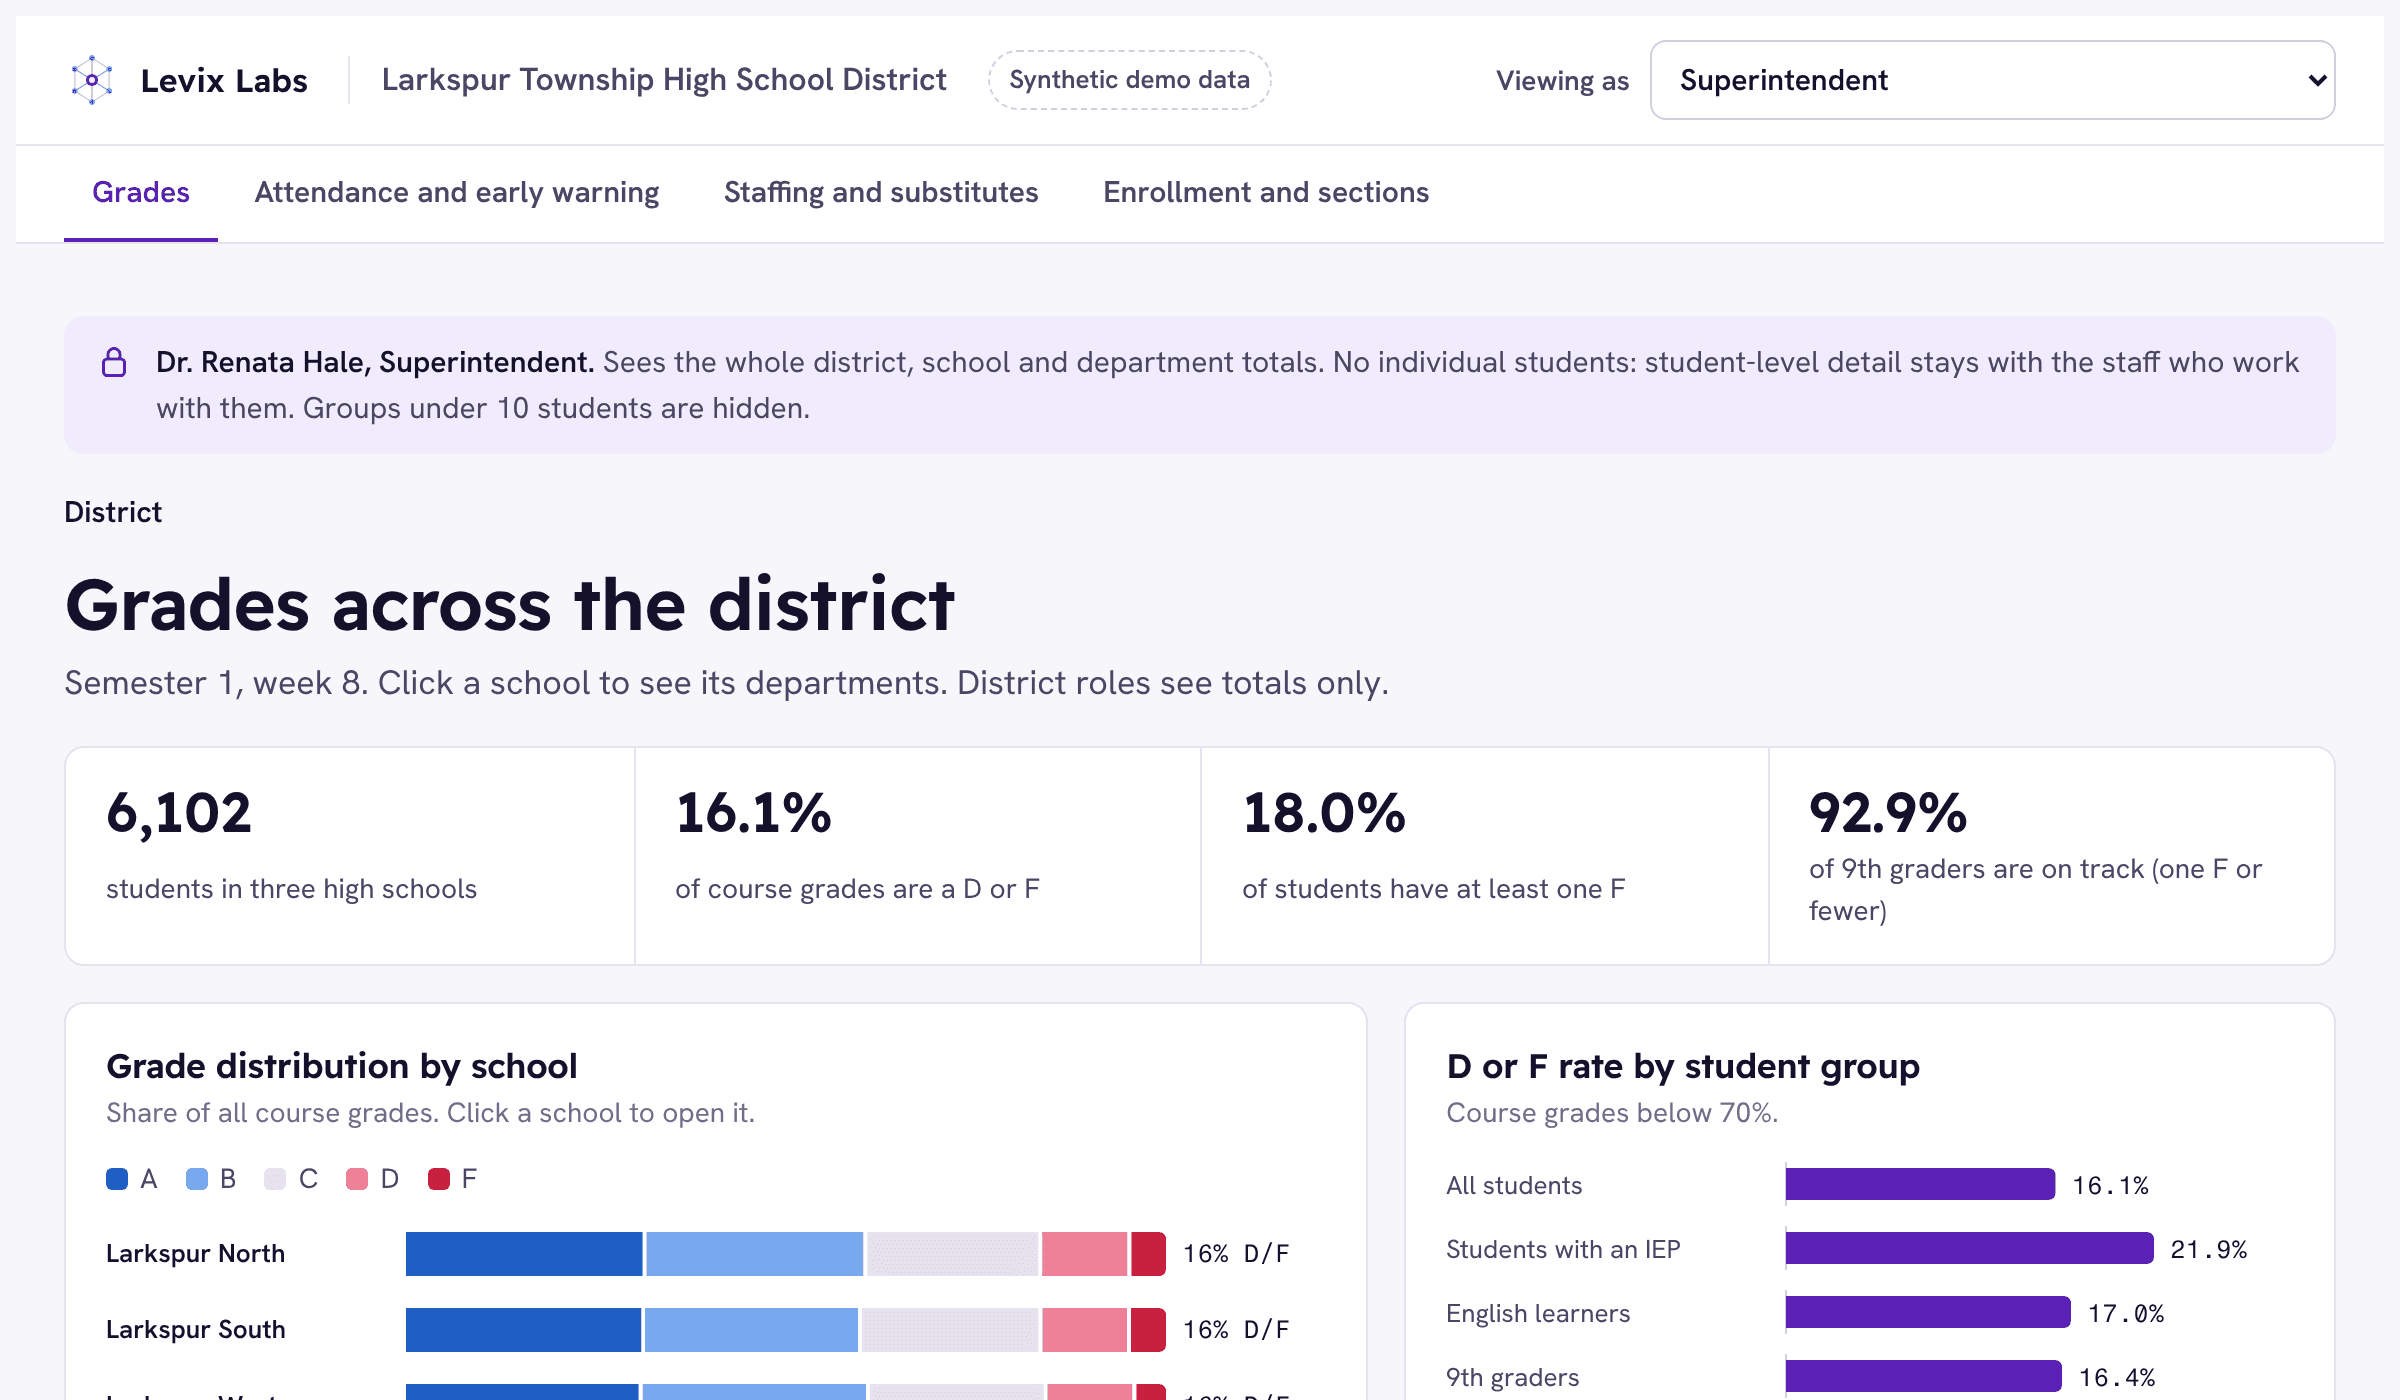Click the 9th graders rate bar
Viewport: 2400px width, 1400px height.
pyautogui.click(x=1923, y=1376)
